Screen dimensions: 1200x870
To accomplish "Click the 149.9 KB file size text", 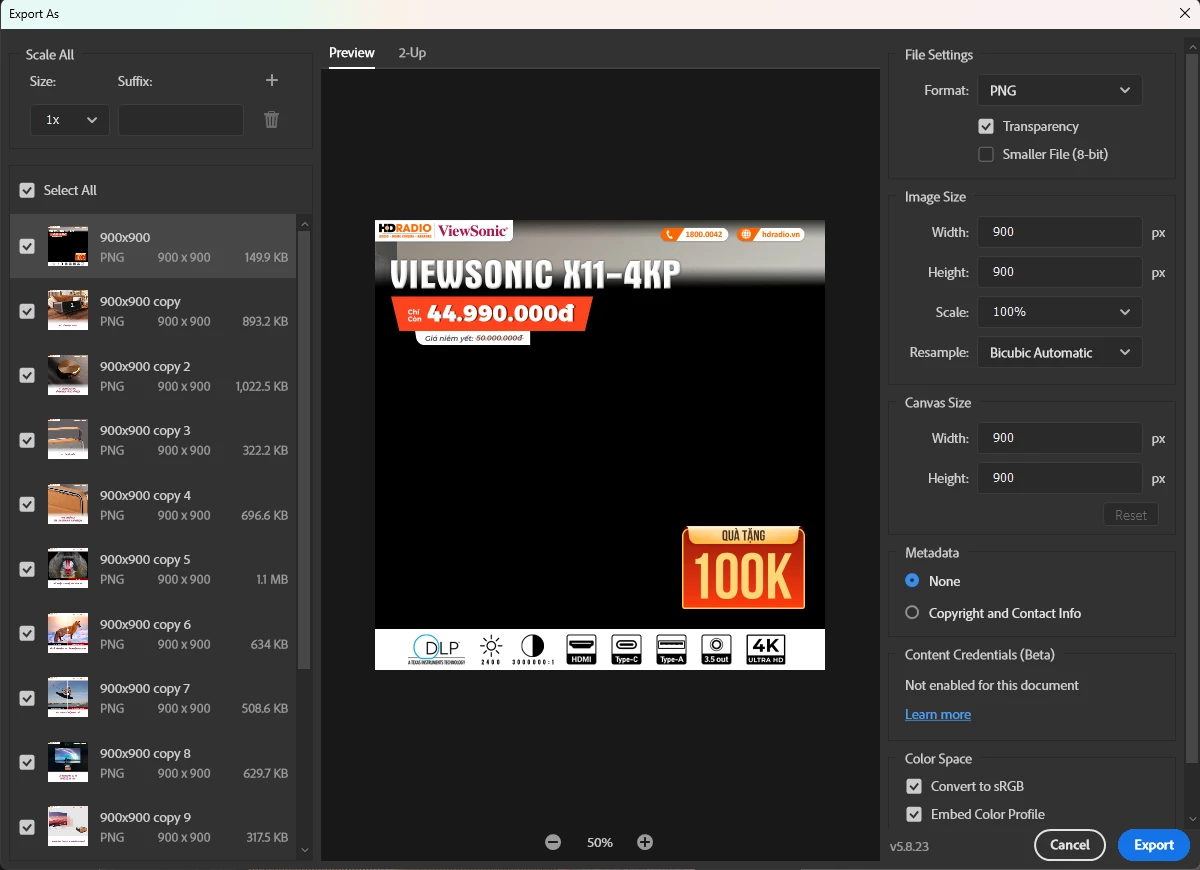I will point(266,257).
